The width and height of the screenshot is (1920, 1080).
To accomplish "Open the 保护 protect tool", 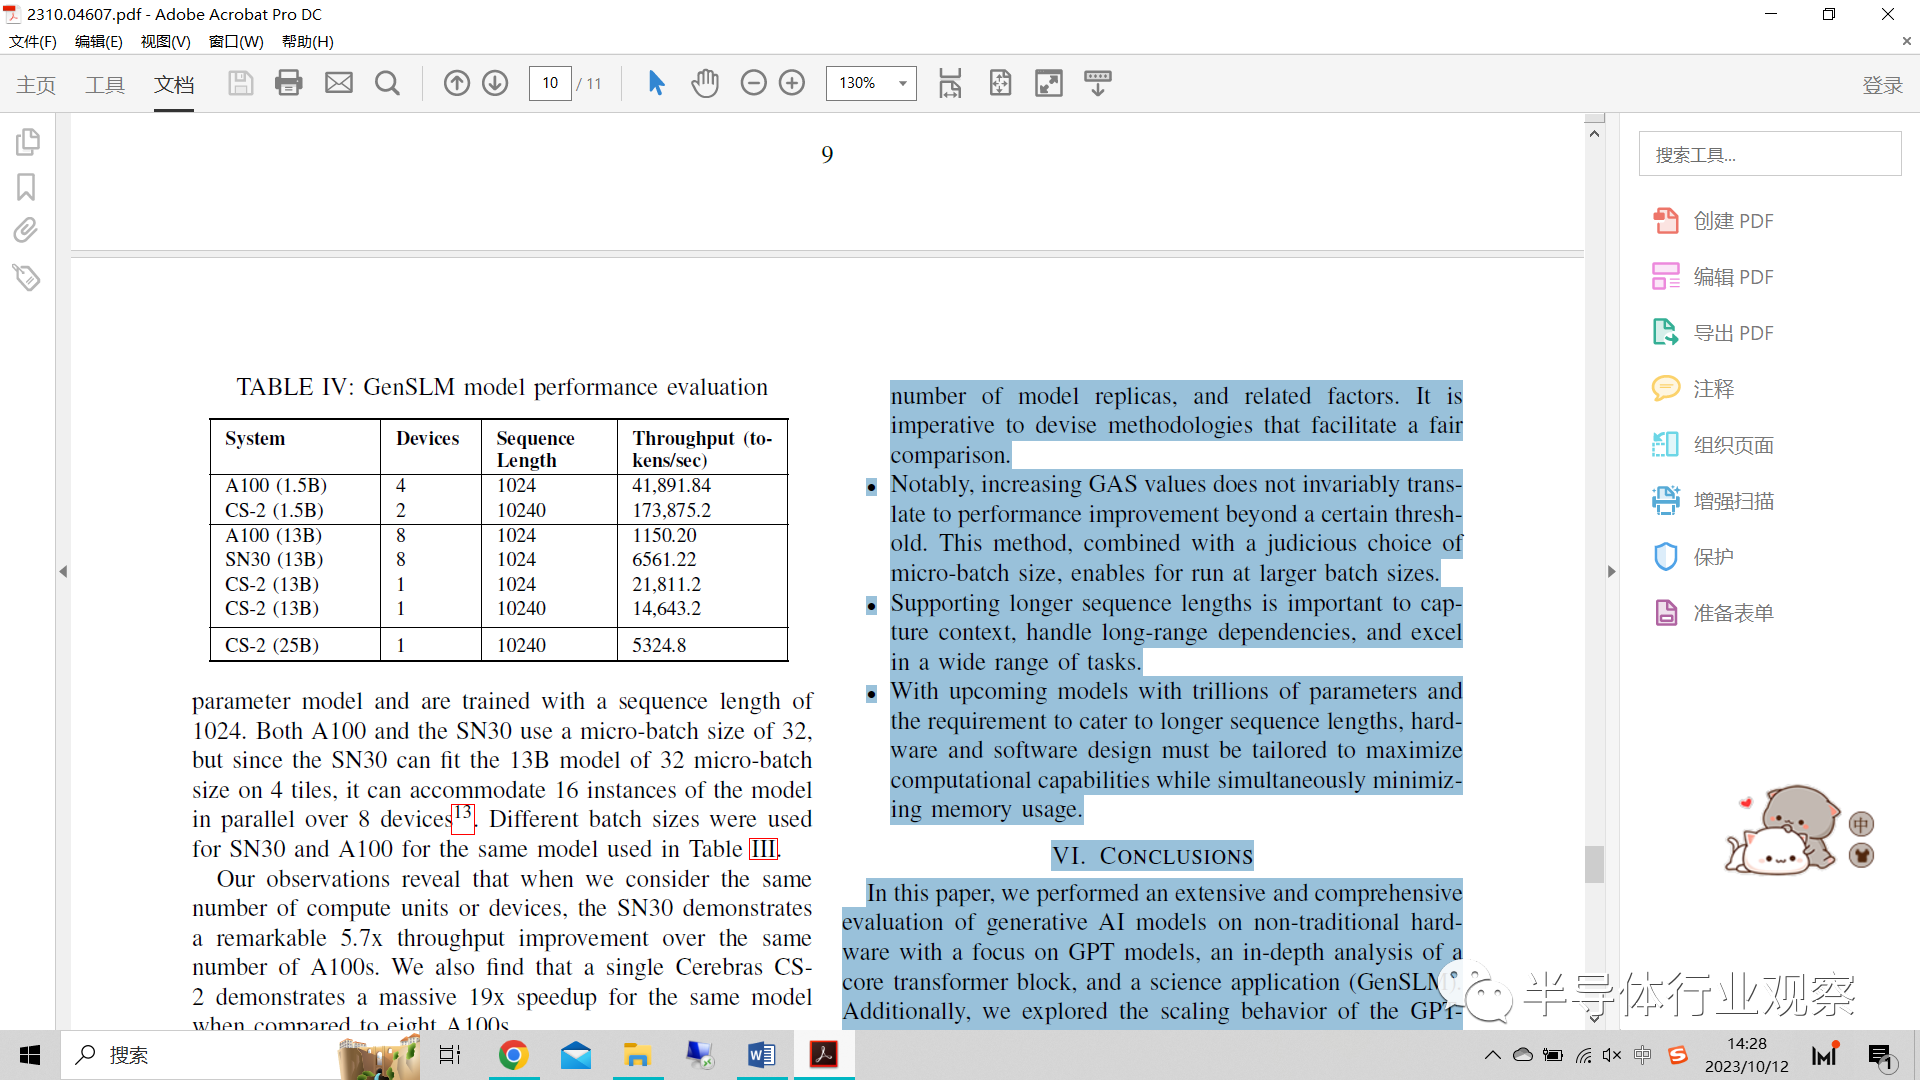I will pos(1694,557).
